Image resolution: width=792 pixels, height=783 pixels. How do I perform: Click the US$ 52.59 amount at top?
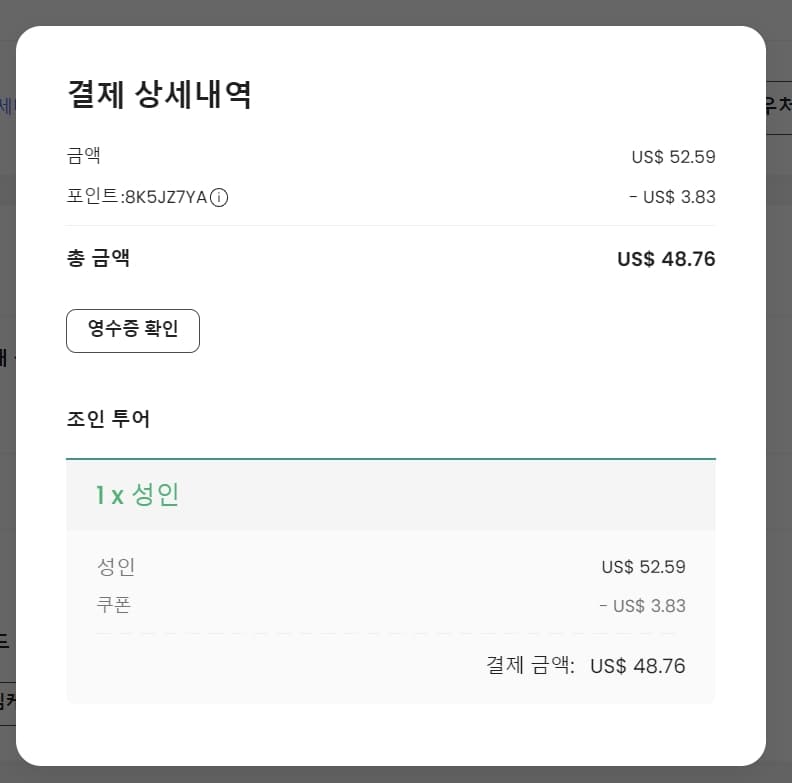pos(673,157)
